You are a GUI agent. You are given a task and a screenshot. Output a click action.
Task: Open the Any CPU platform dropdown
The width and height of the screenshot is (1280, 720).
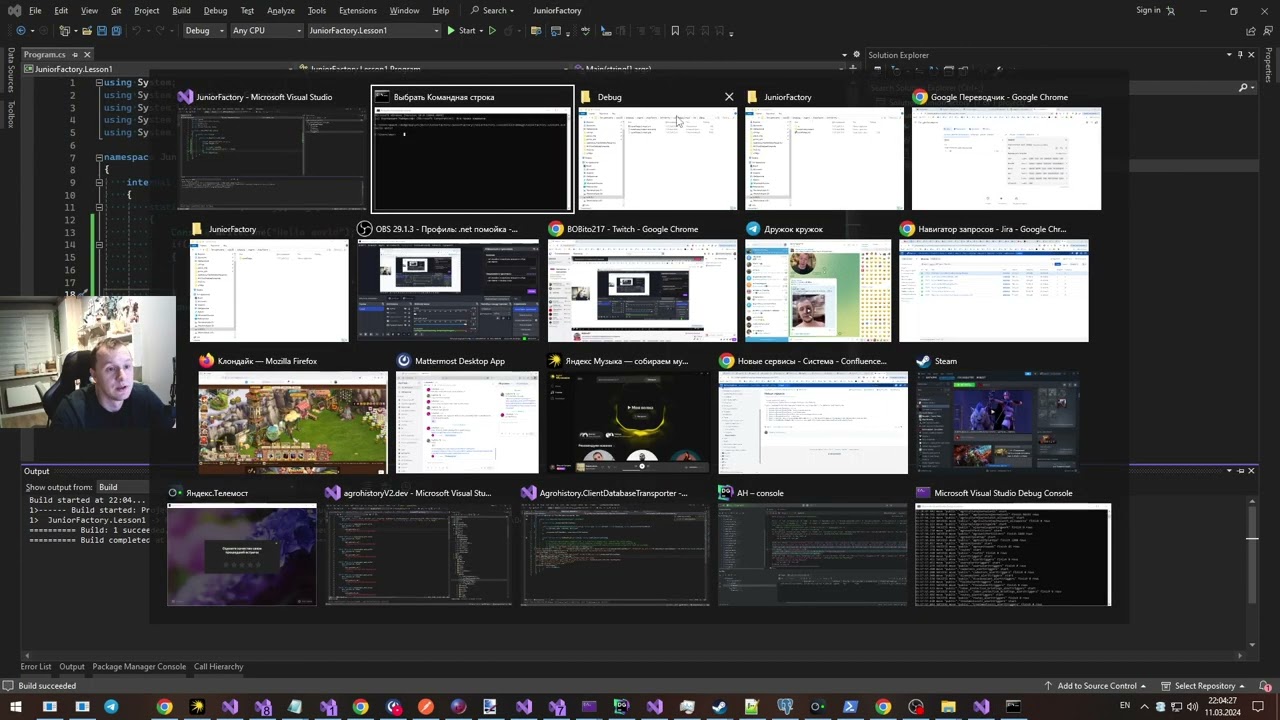click(x=266, y=31)
